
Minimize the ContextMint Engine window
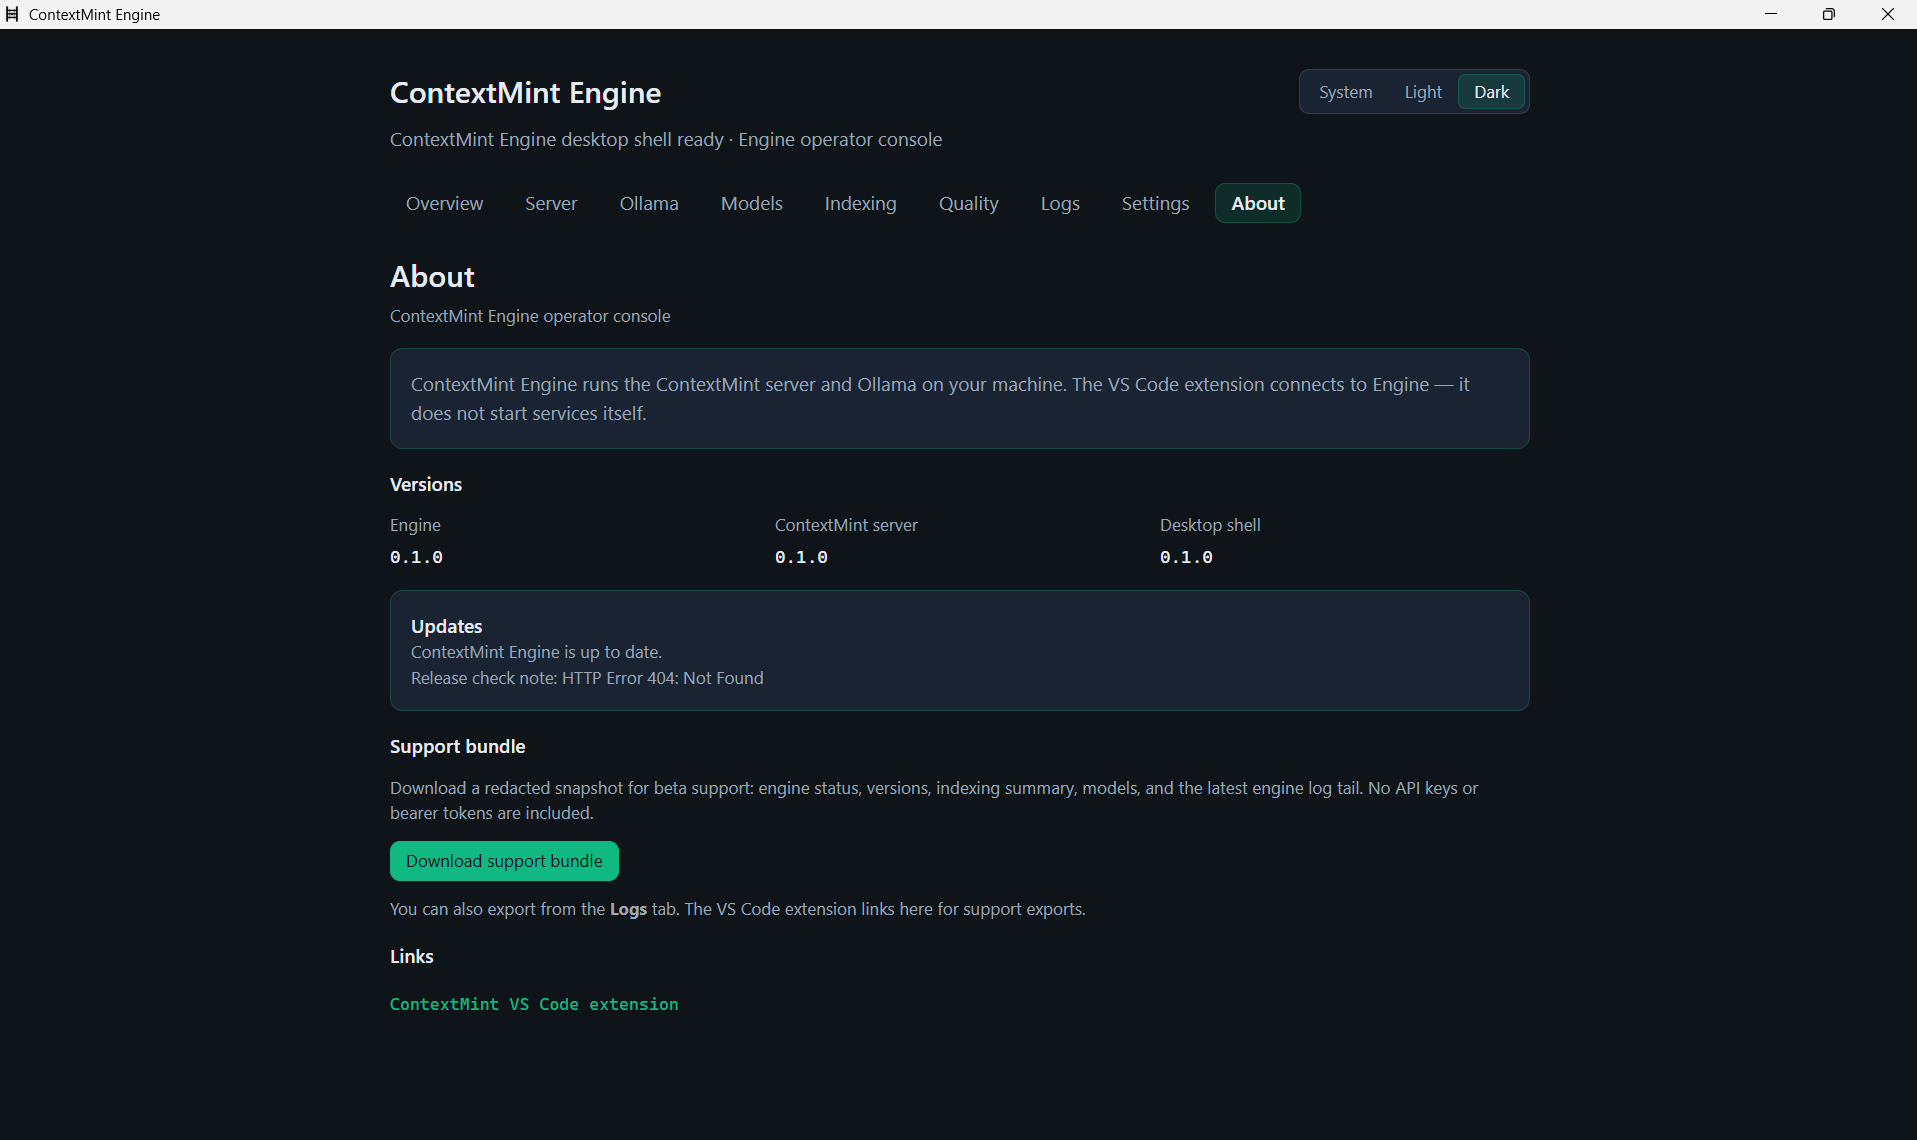coord(1771,14)
